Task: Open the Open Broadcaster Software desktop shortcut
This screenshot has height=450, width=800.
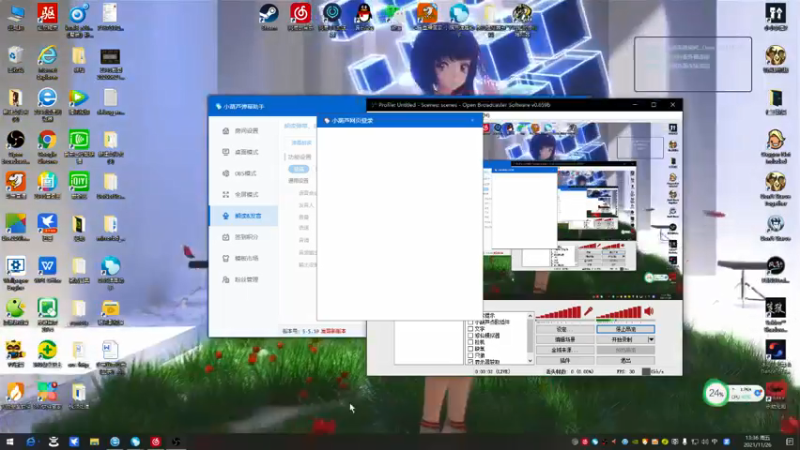Action: tap(16, 147)
